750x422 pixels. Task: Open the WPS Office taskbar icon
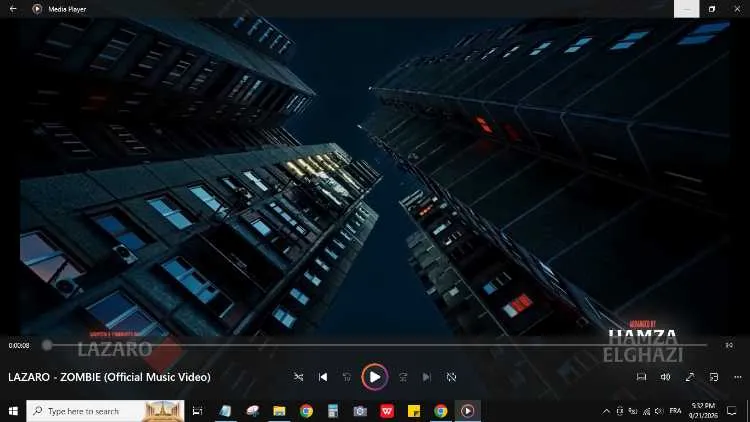(x=387, y=411)
